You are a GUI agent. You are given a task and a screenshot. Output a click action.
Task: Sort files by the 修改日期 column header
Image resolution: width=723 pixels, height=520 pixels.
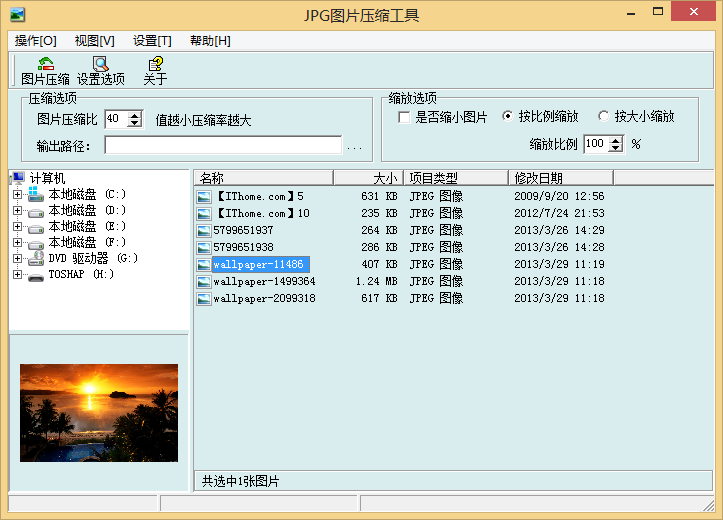point(561,177)
